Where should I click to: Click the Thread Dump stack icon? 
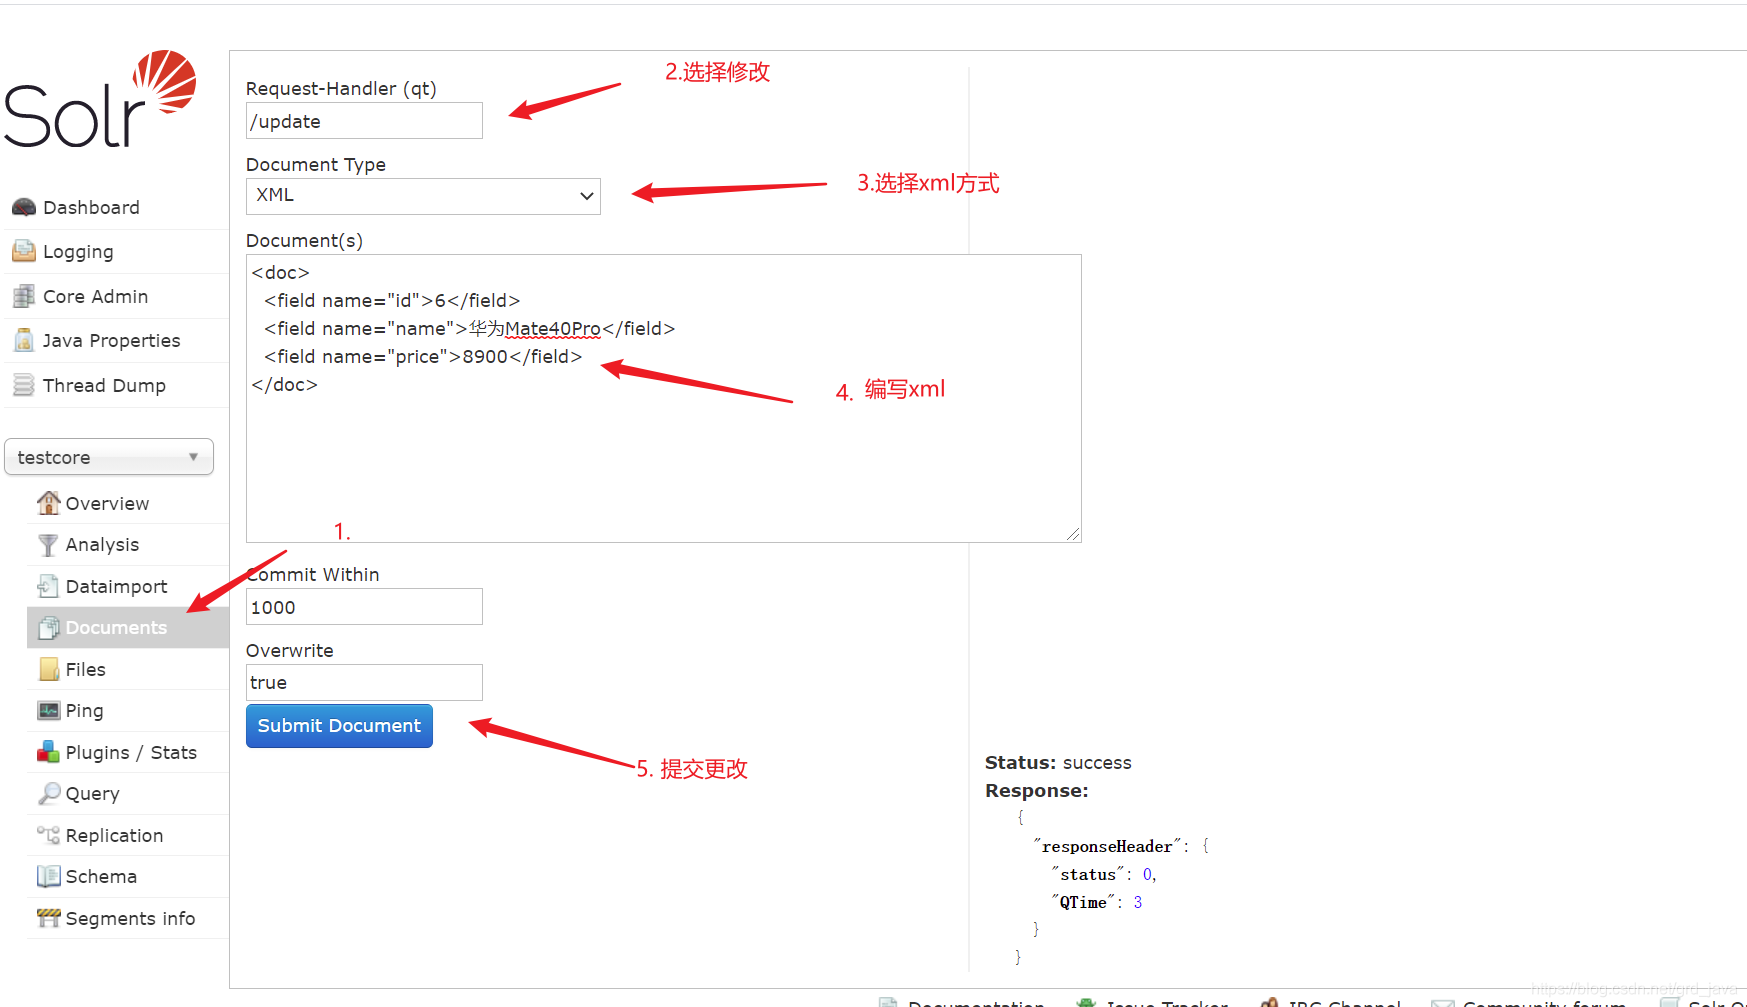pos(24,385)
